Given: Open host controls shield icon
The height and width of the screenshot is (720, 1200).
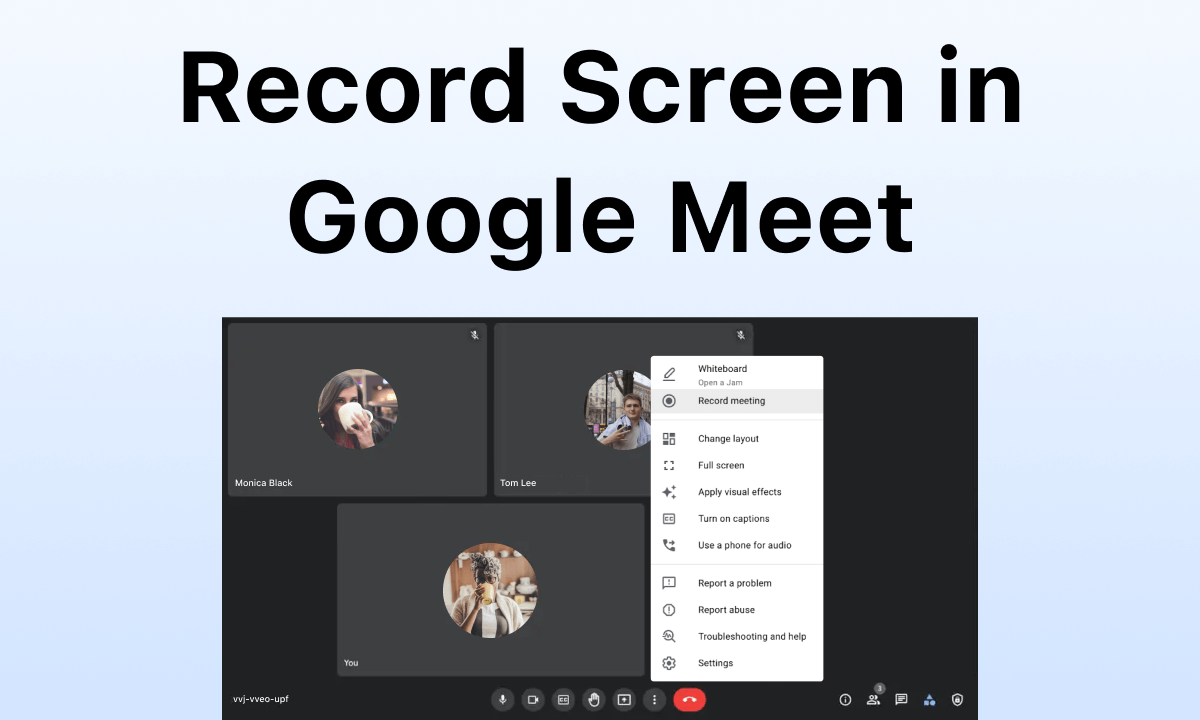Looking at the screenshot, I should point(957,699).
